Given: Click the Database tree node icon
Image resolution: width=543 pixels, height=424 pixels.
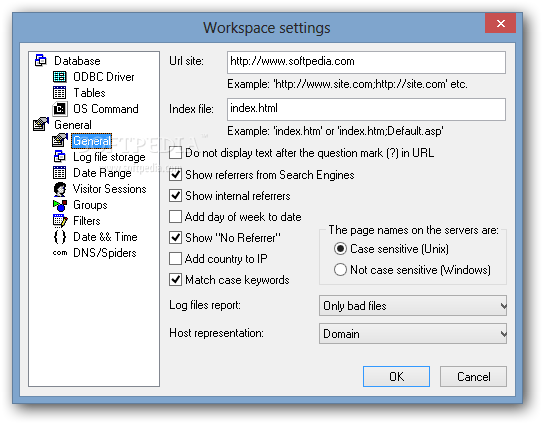Looking at the screenshot, I should [x=41, y=60].
